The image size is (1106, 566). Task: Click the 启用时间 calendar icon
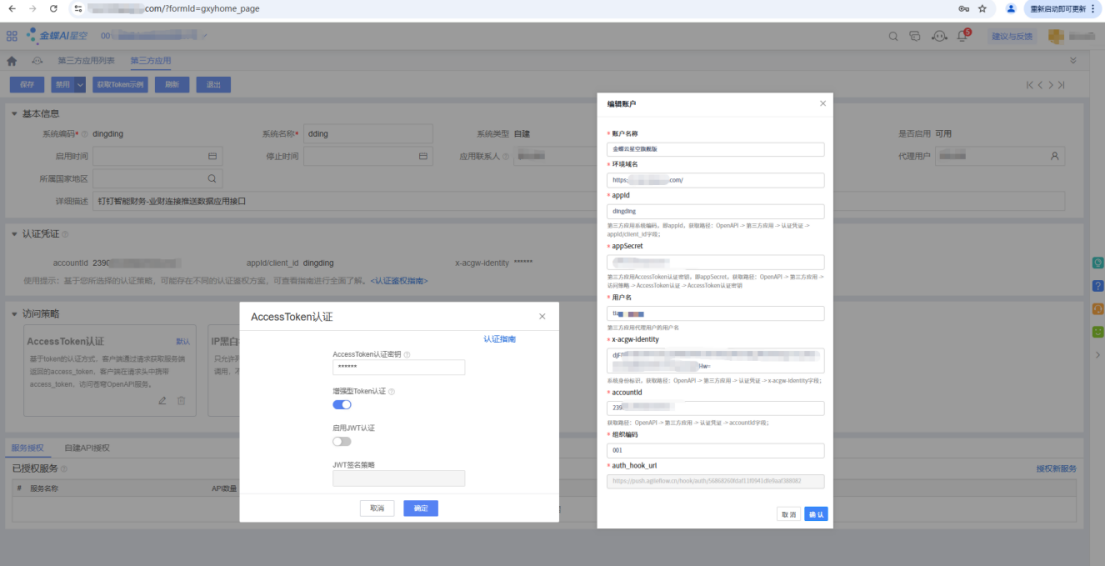tap(212, 156)
